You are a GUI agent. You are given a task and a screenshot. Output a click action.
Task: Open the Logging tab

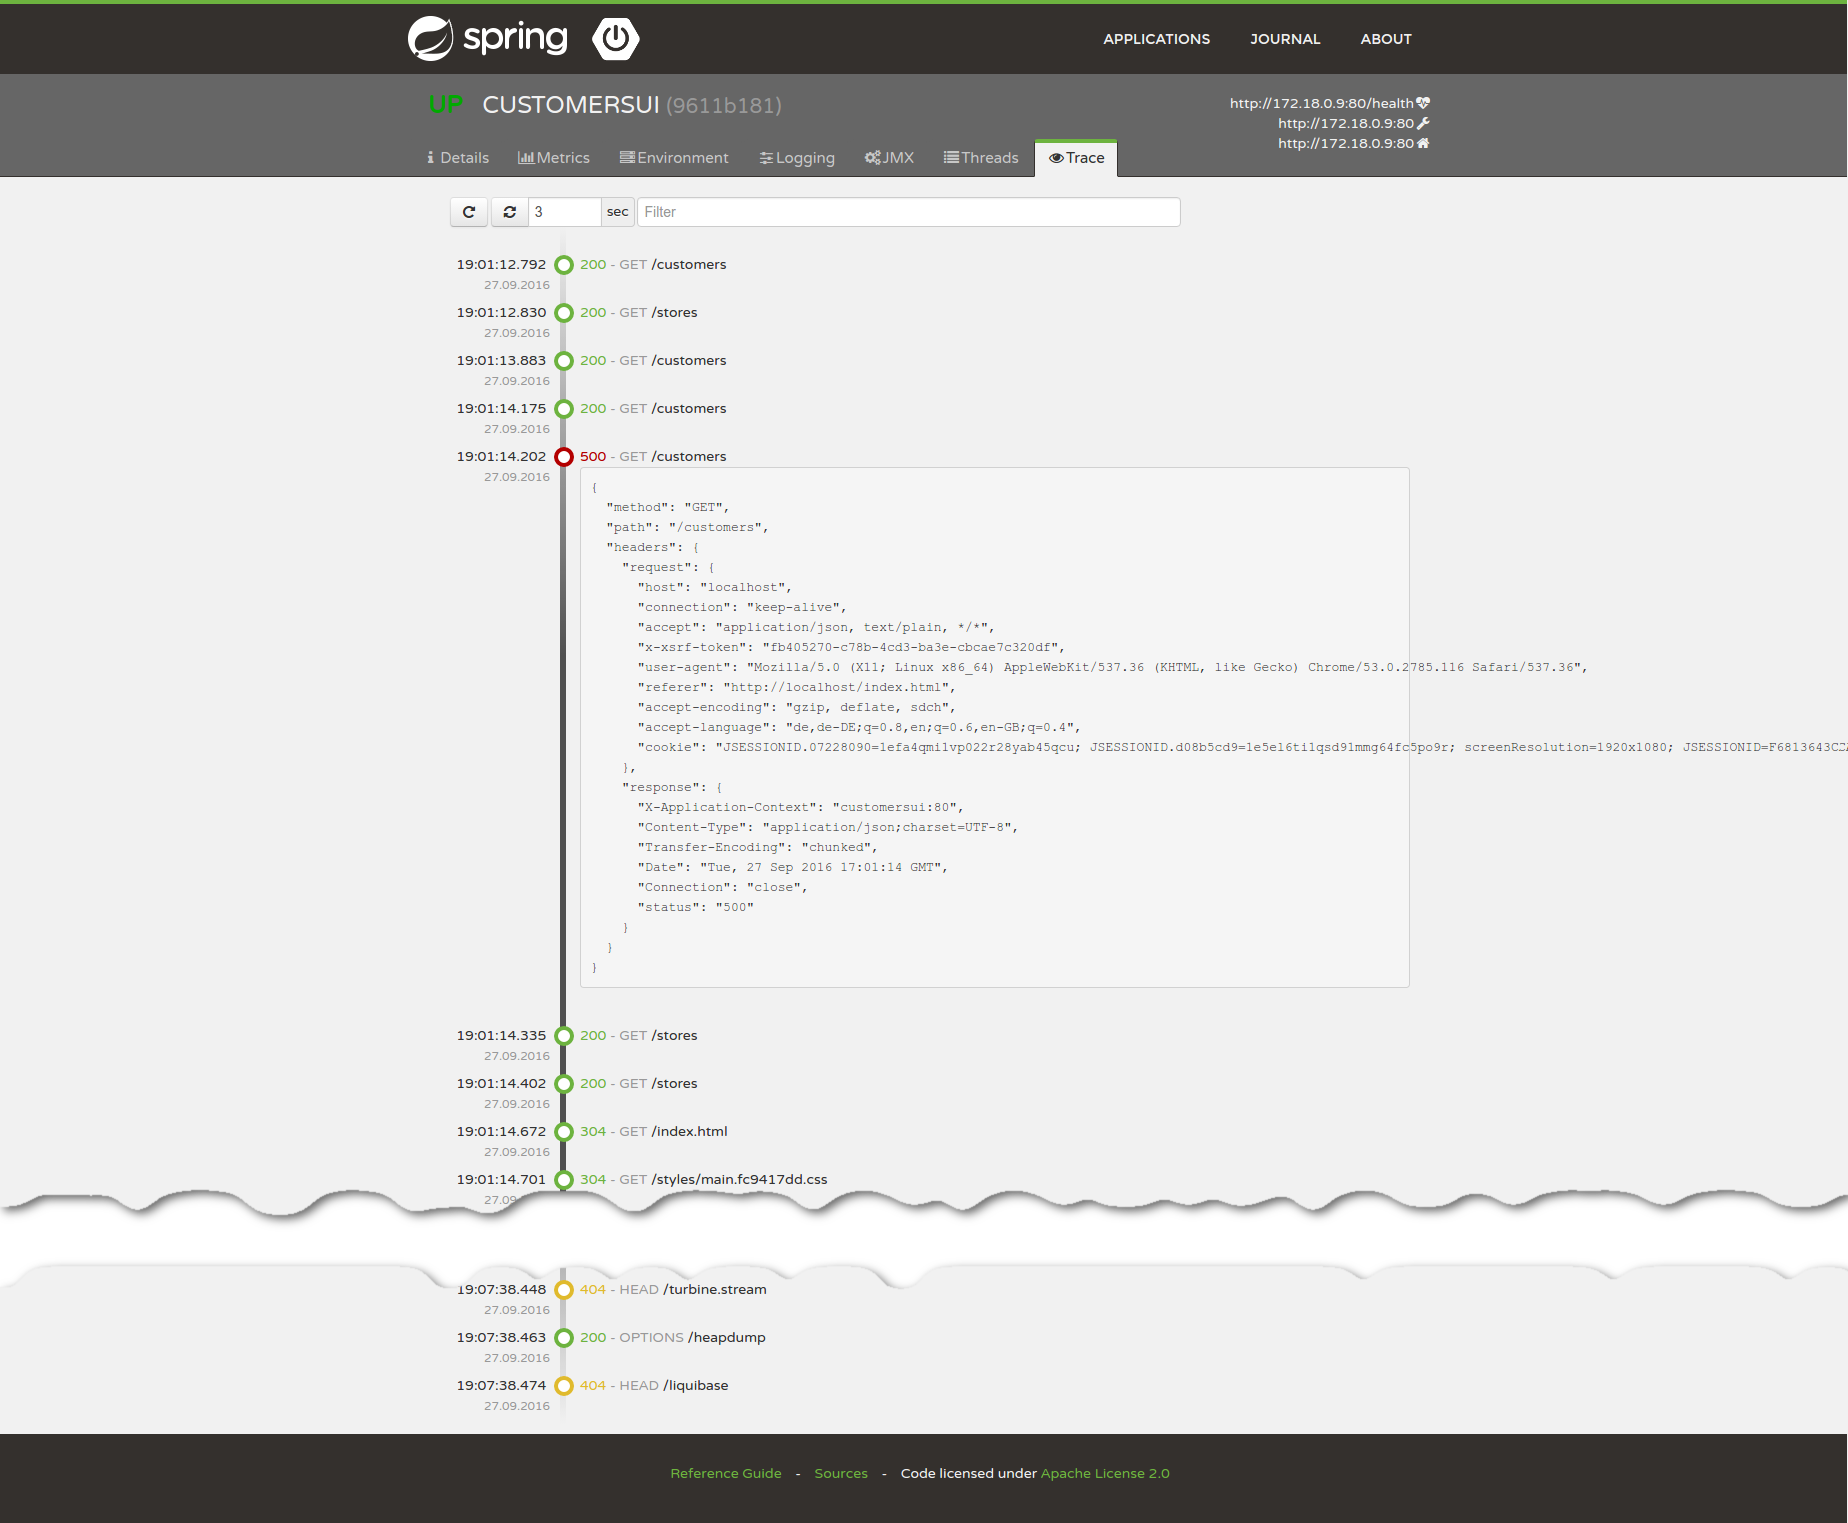click(x=797, y=158)
